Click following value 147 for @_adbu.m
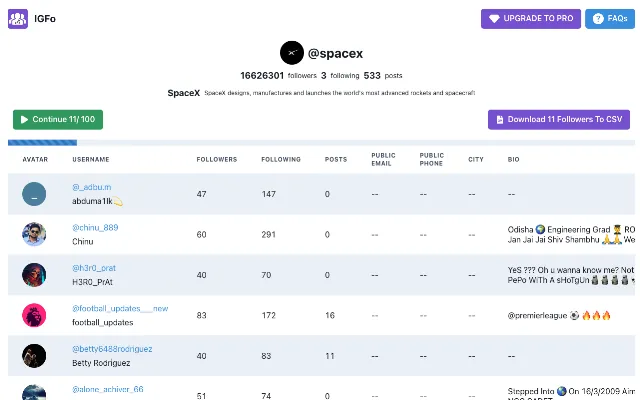The image size is (640, 400). 269,194
